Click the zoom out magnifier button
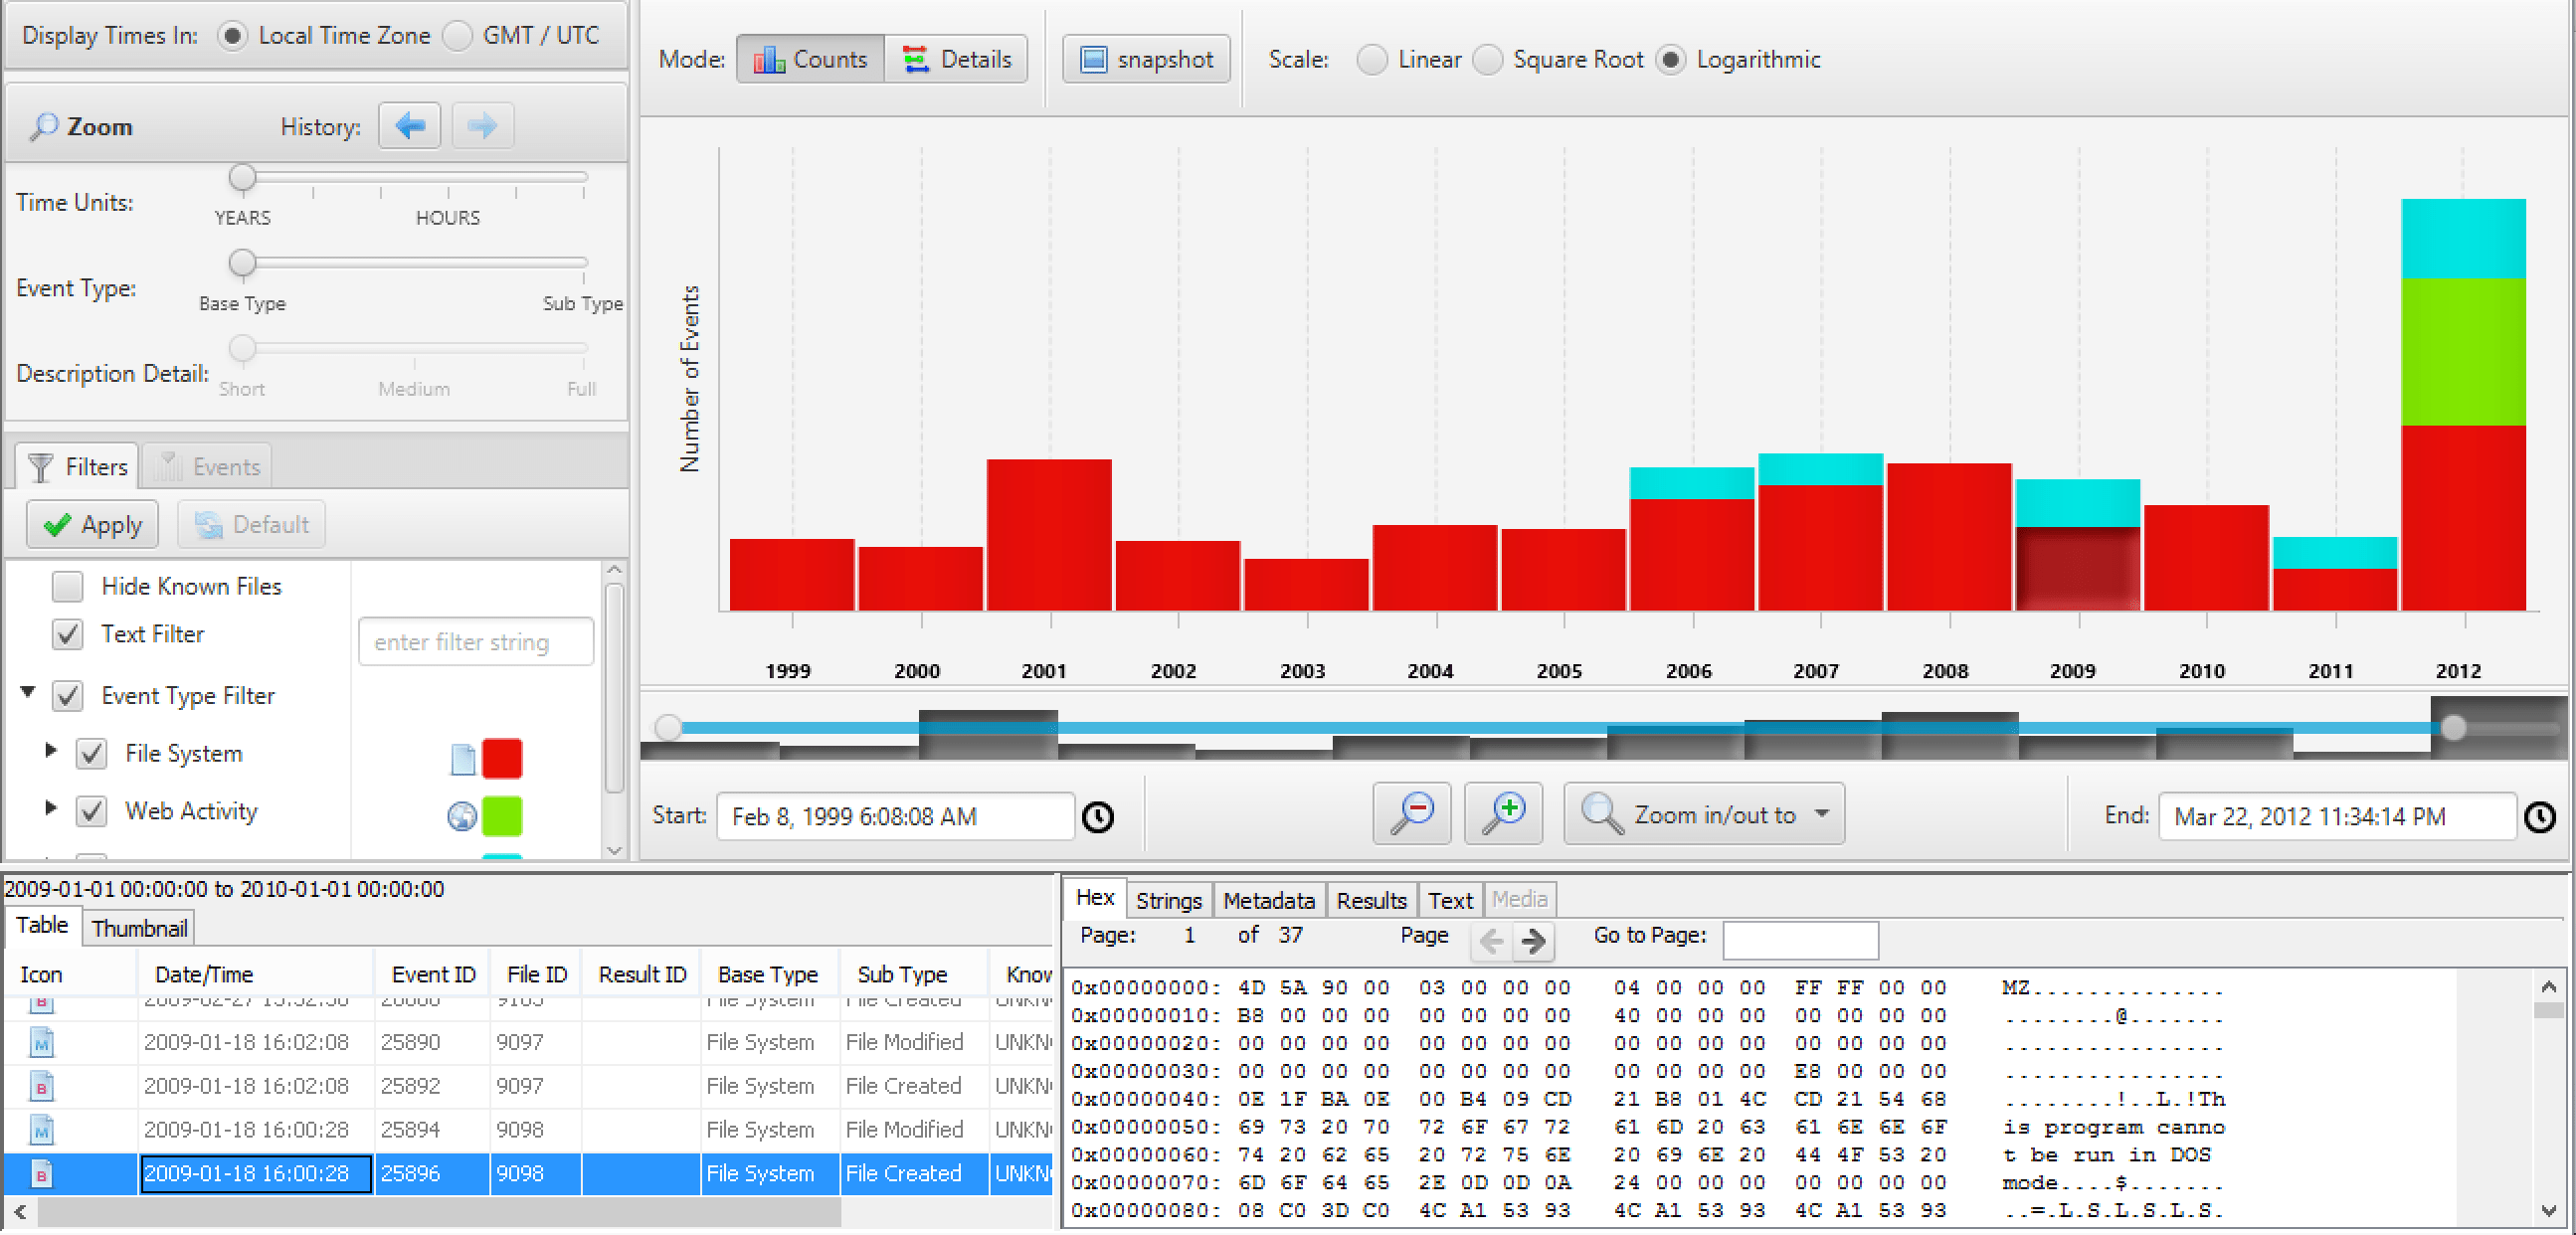2576x1235 pixels. (x=1411, y=813)
